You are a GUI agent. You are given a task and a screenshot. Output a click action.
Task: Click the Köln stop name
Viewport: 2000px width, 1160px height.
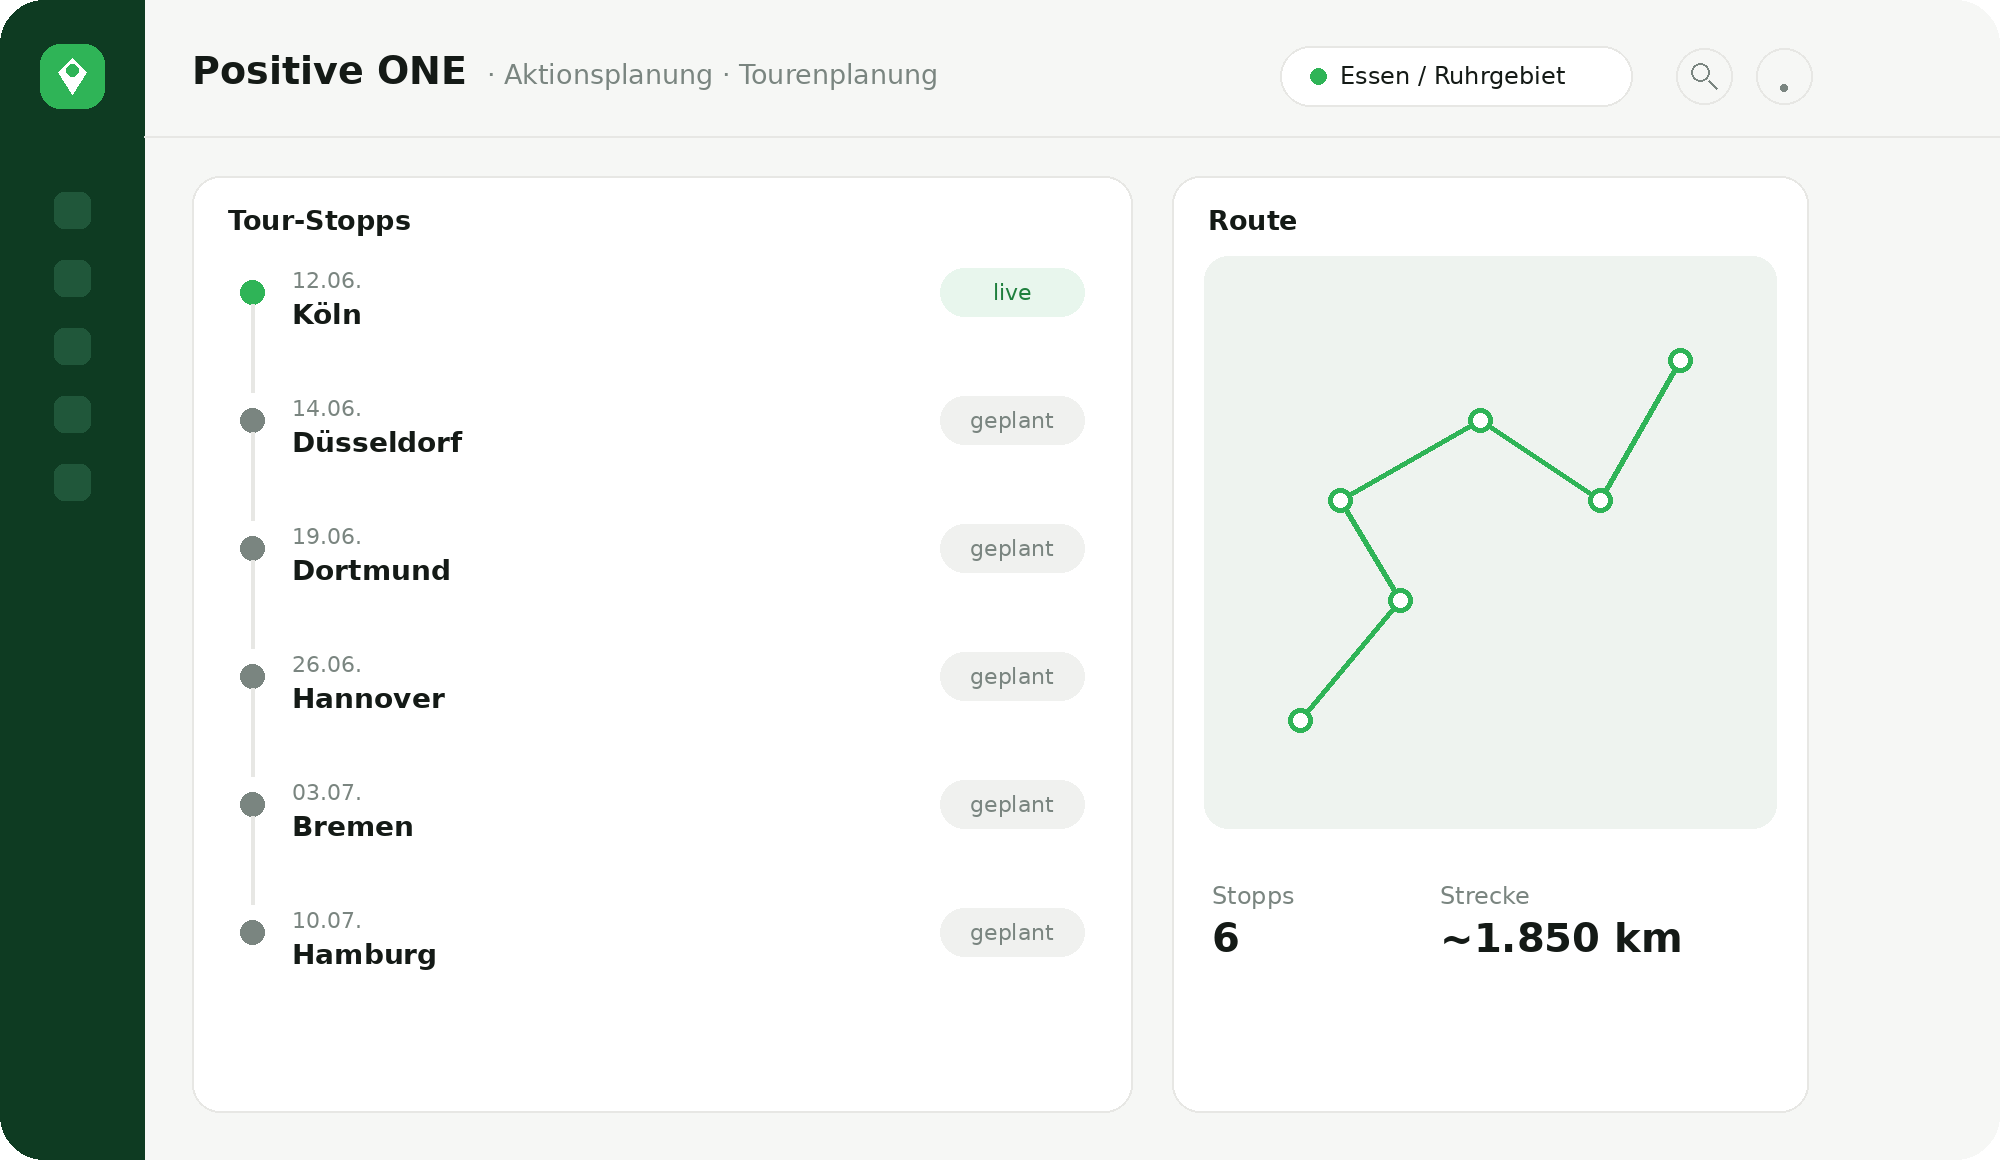(327, 314)
